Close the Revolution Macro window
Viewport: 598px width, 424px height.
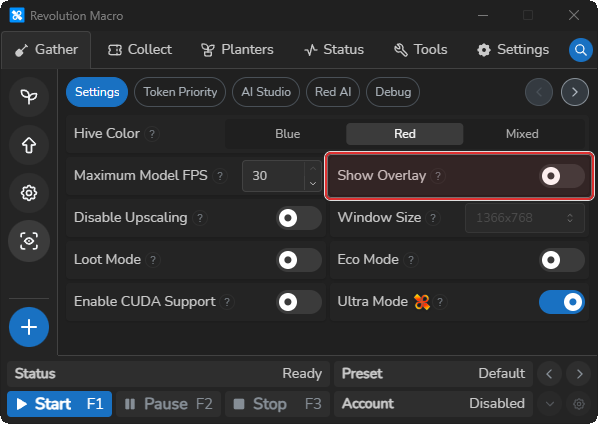[x=574, y=15]
